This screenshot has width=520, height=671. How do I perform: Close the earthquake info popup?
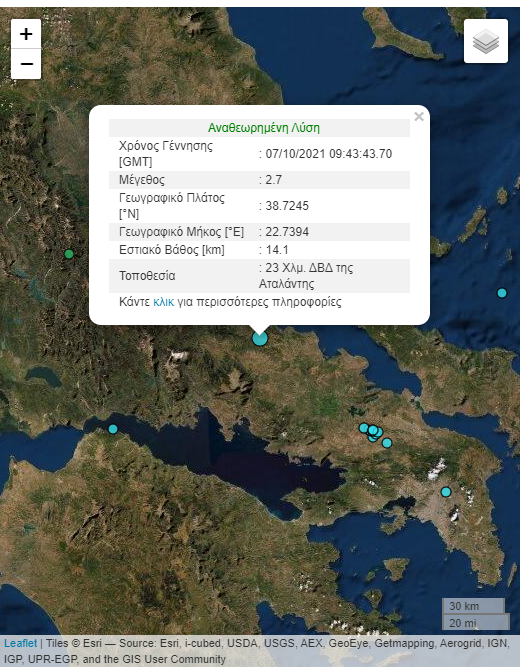(419, 116)
